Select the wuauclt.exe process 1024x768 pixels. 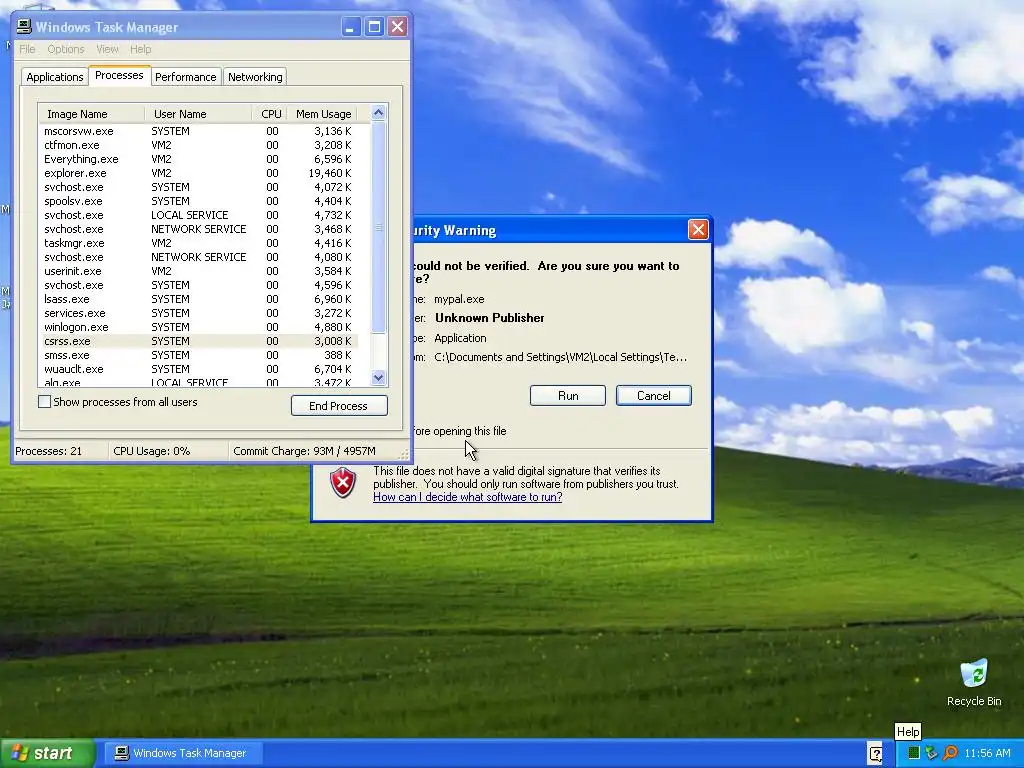click(199, 369)
